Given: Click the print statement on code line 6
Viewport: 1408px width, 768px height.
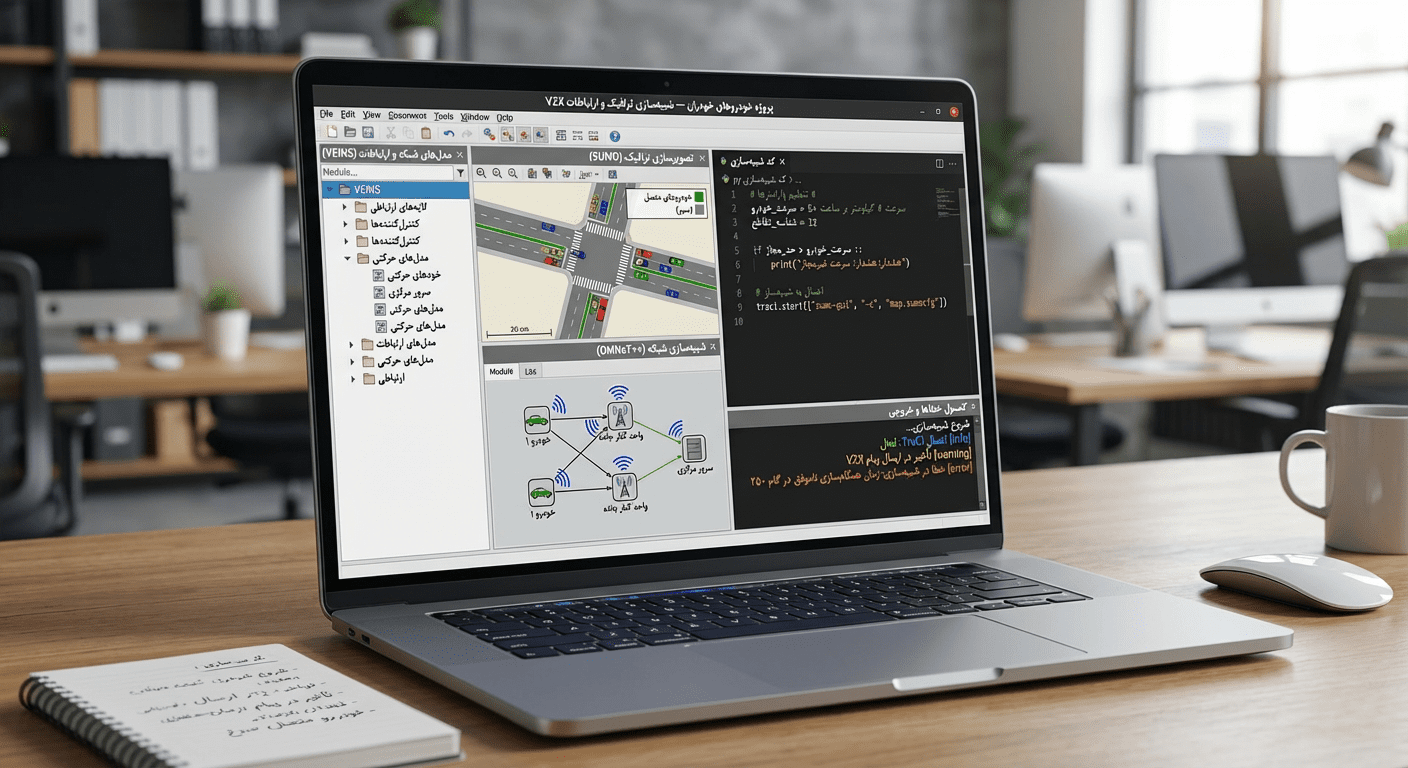Looking at the screenshot, I should pyautogui.click(x=839, y=265).
